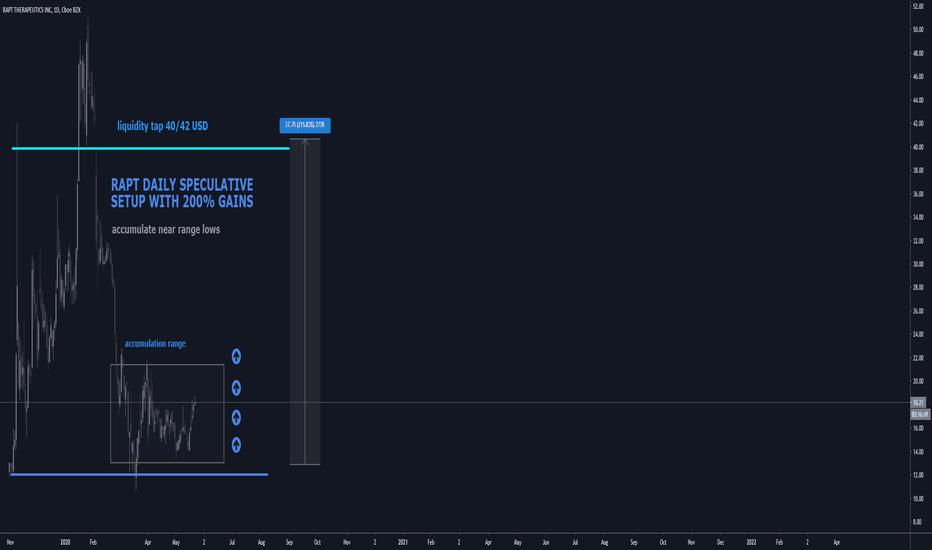Screen dimensions: 932x550
Task: Click the 42.00 price axis label
Action: click(918, 124)
